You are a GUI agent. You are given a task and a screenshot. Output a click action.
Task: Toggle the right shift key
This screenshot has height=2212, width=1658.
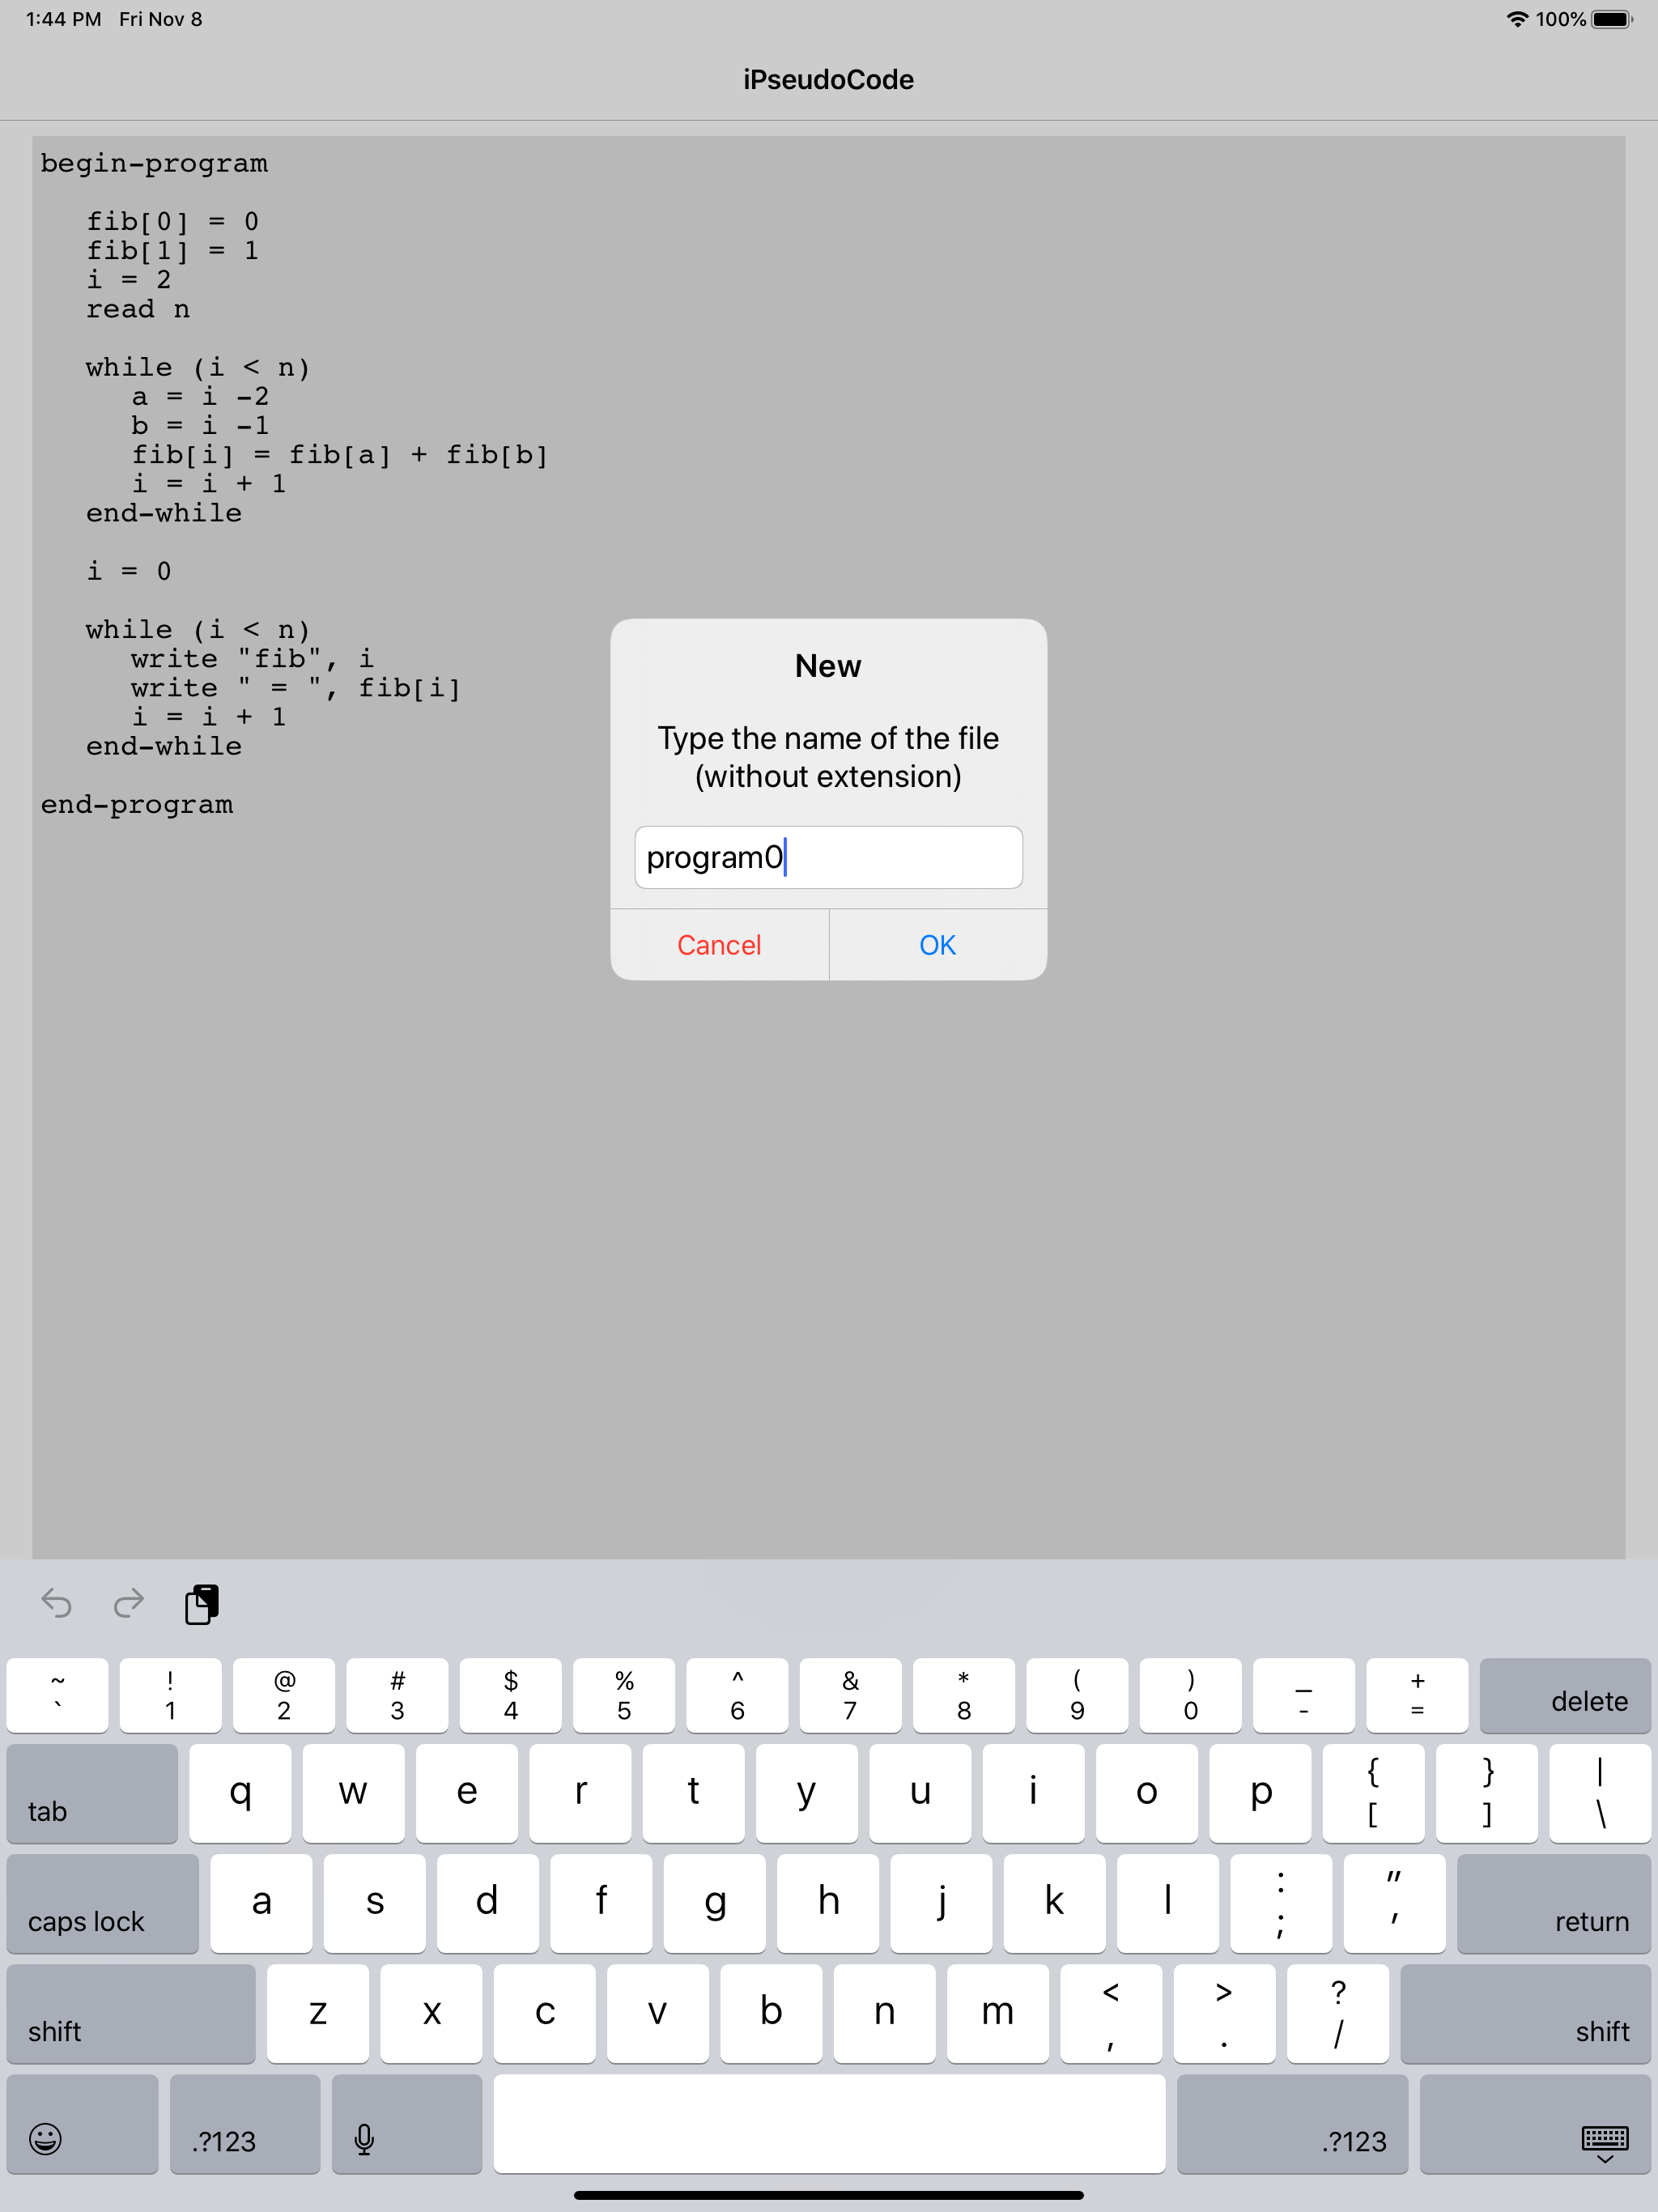[1525, 2014]
